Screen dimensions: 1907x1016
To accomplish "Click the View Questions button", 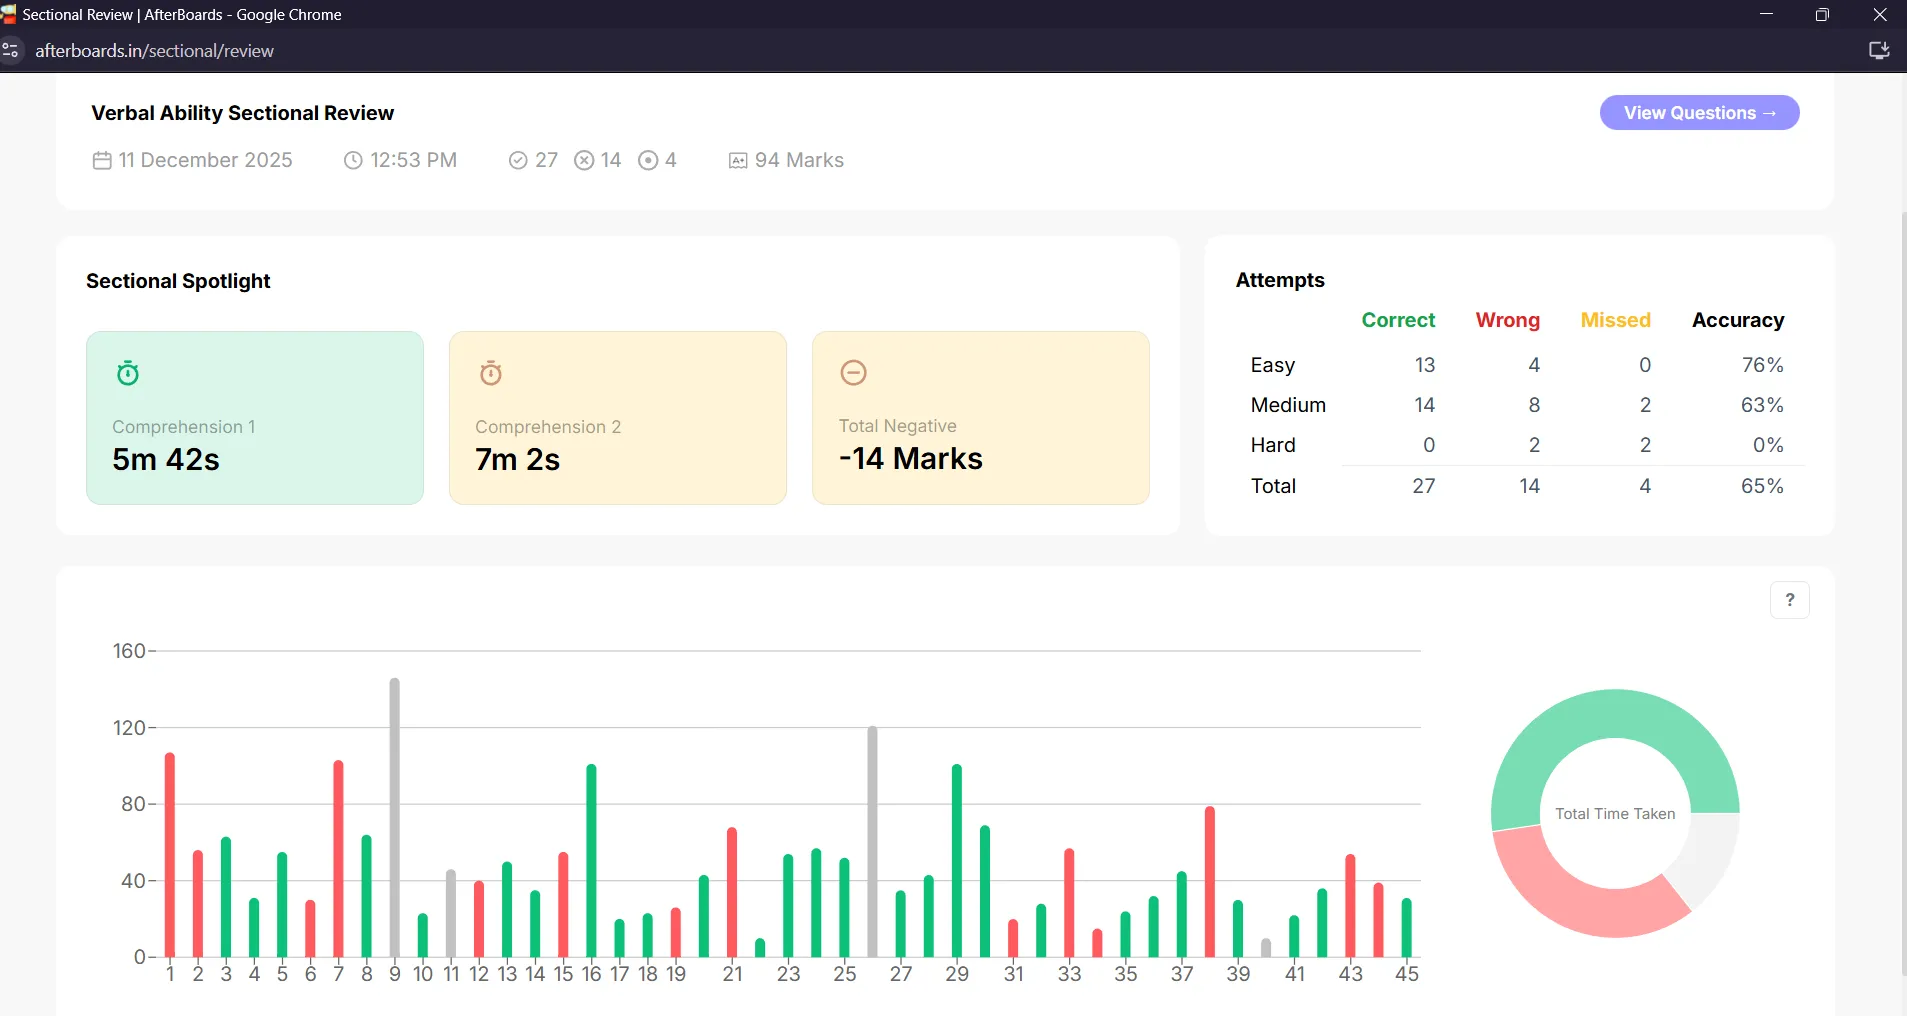I will click(x=1699, y=113).
